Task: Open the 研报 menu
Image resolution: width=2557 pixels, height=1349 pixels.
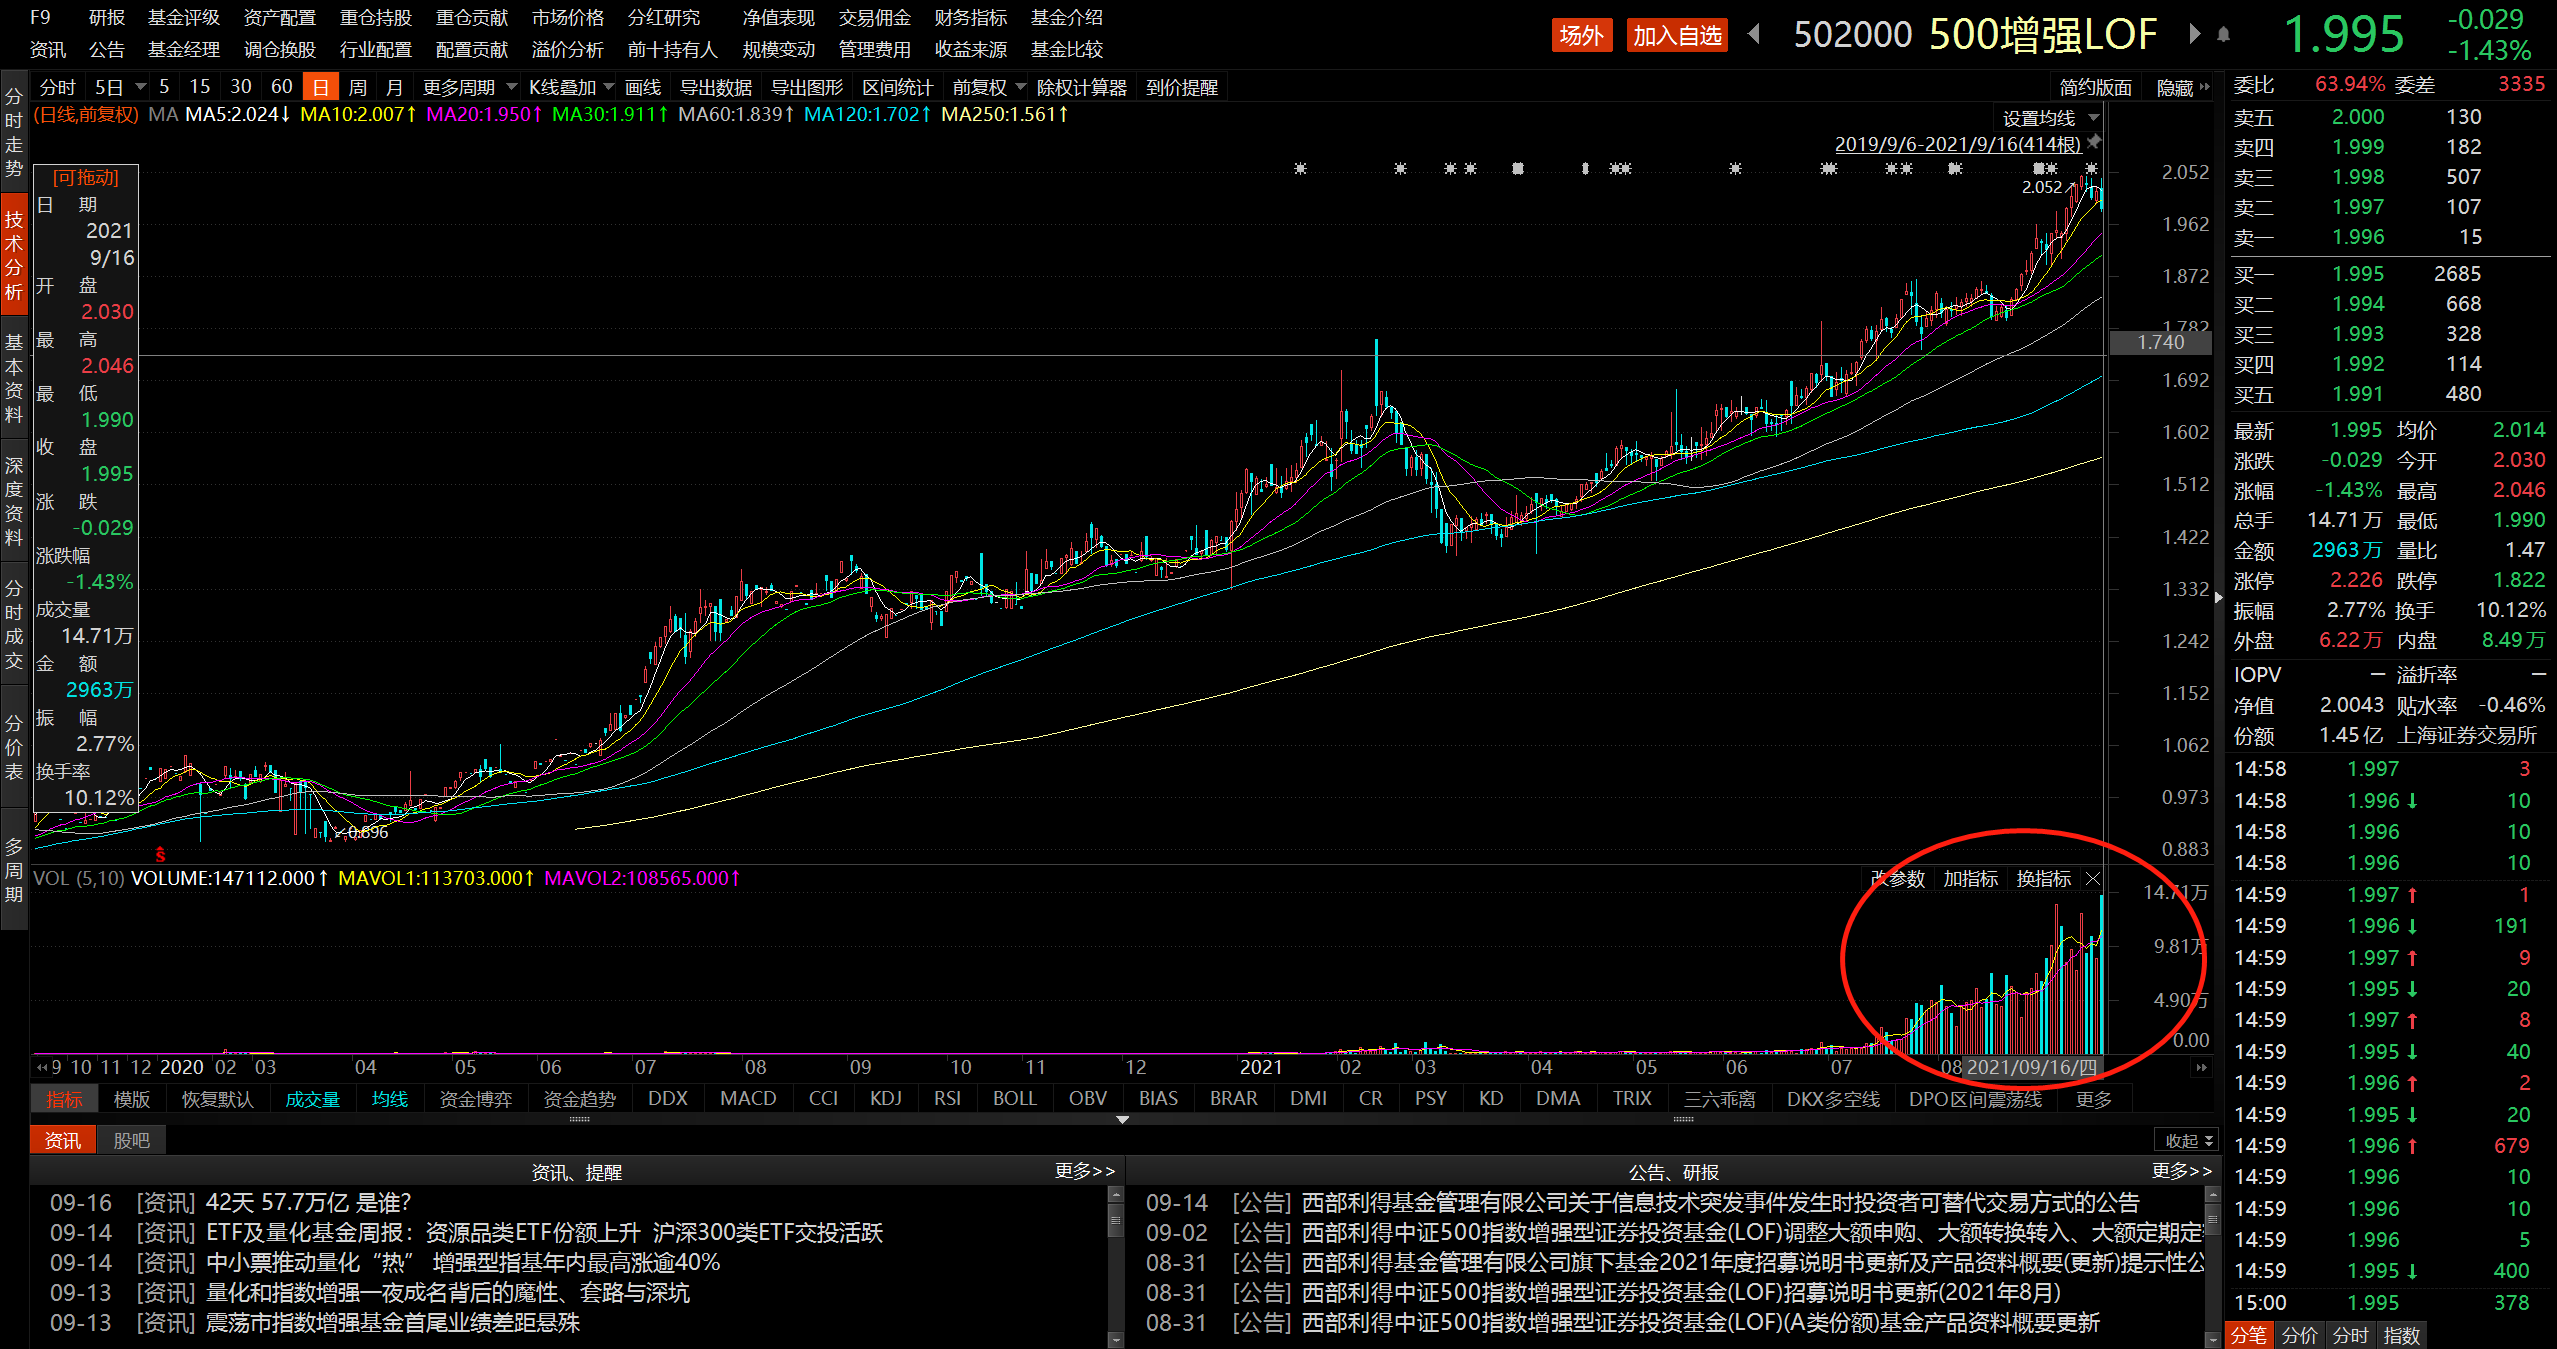Action: pyautogui.click(x=106, y=18)
